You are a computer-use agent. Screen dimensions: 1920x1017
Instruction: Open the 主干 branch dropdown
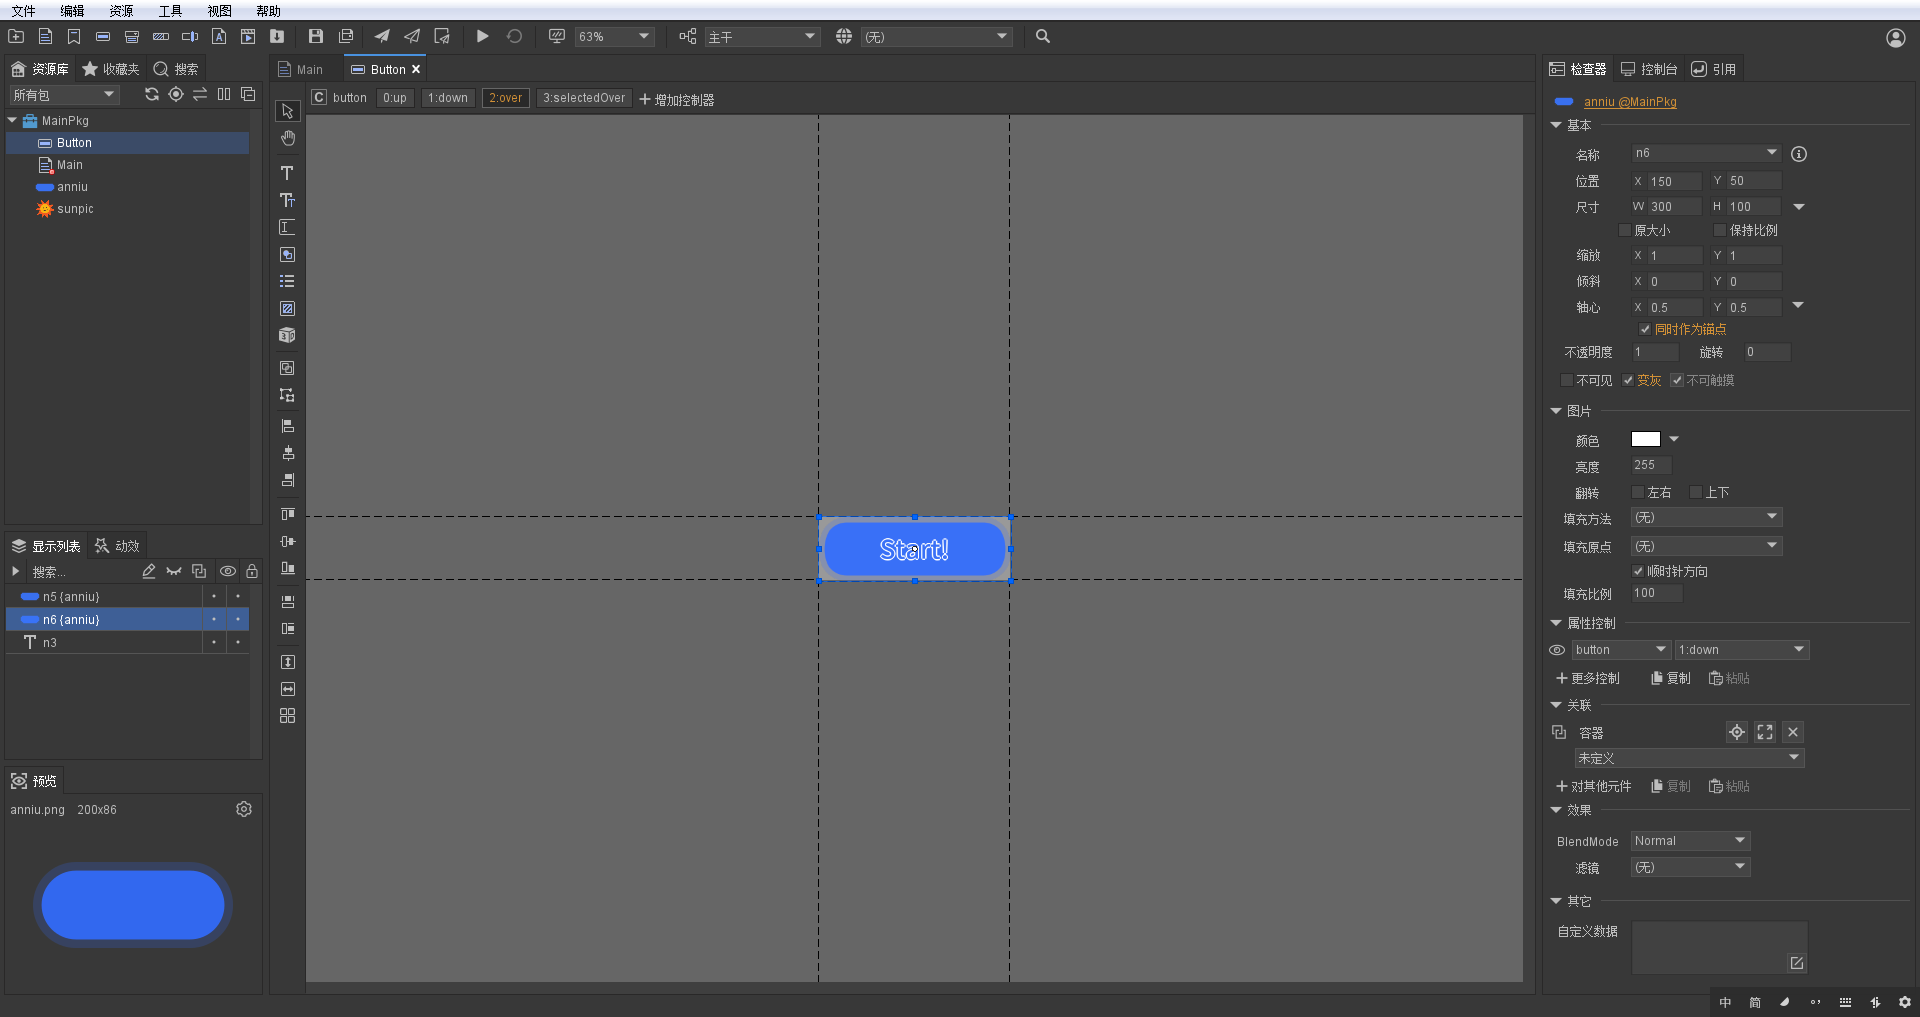coord(762,37)
